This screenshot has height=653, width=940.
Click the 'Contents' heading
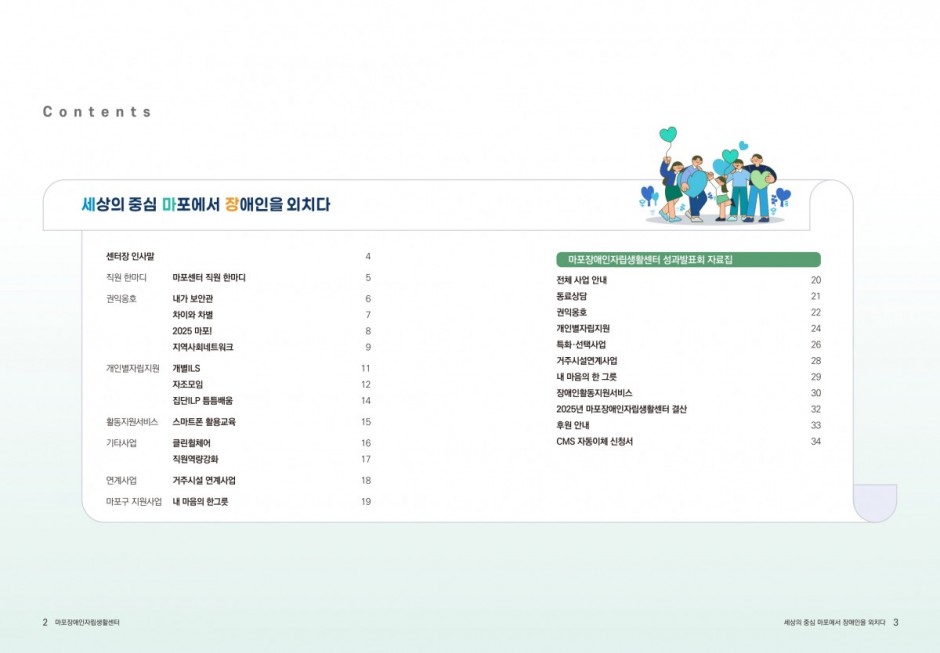point(97,112)
